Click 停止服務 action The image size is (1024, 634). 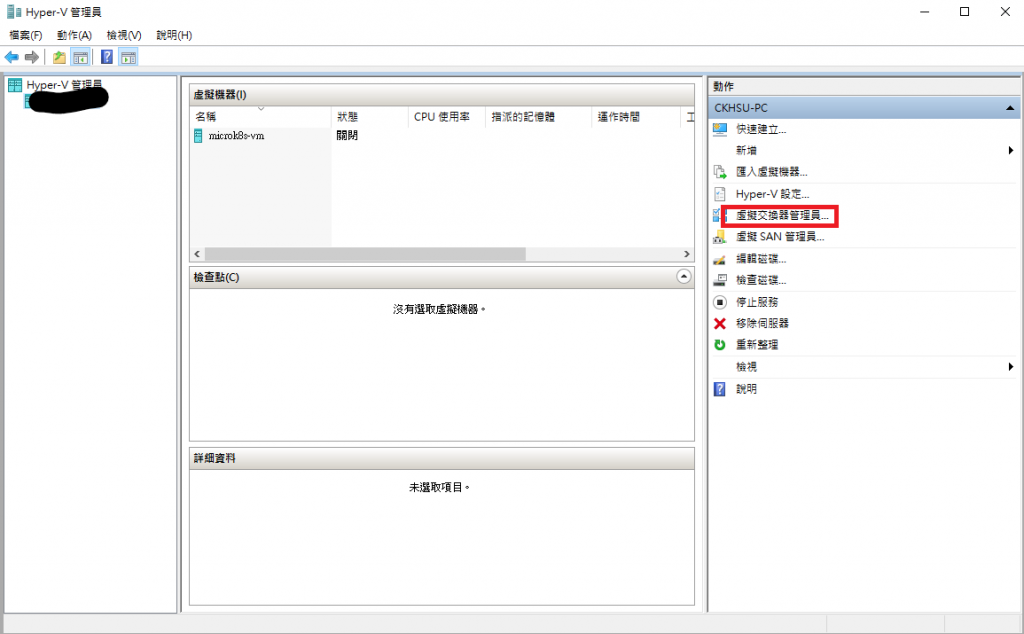tap(757, 302)
